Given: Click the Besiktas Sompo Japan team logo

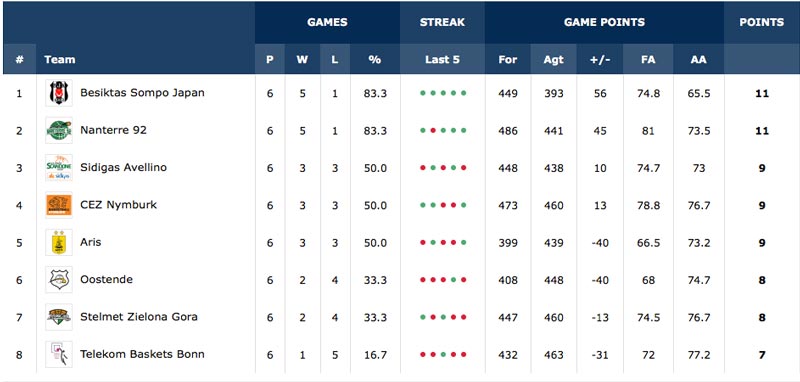Looking at the screenshot, I should click(59, 93).
